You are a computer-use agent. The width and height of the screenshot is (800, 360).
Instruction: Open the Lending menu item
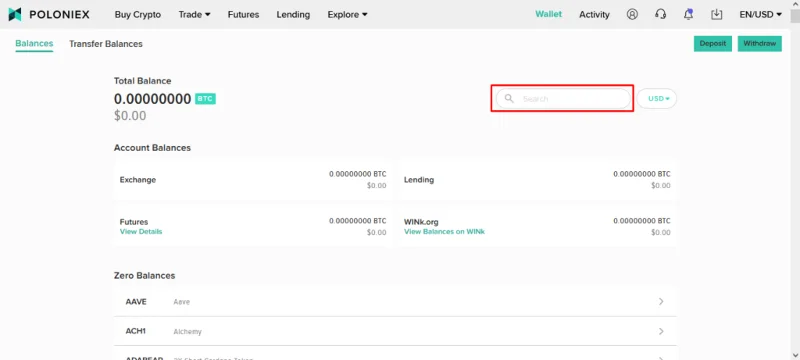tap(293, 15)
